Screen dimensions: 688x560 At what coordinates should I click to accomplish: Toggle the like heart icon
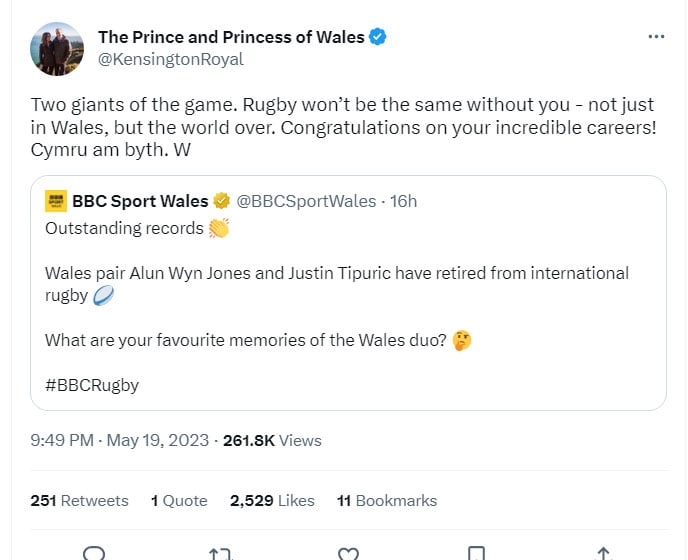coord(348,553)
